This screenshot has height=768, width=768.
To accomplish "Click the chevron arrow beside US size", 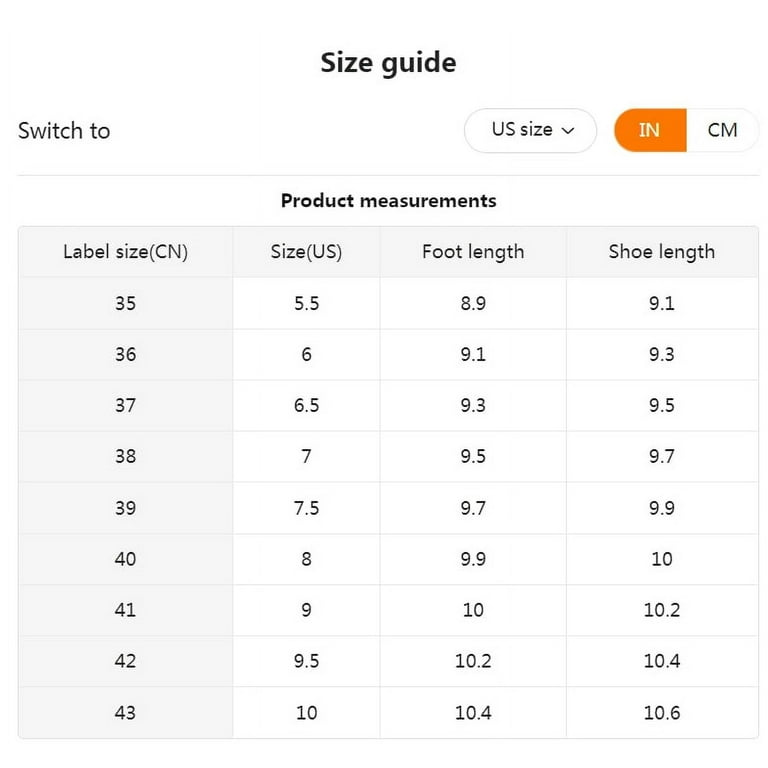I will [568, 131].
